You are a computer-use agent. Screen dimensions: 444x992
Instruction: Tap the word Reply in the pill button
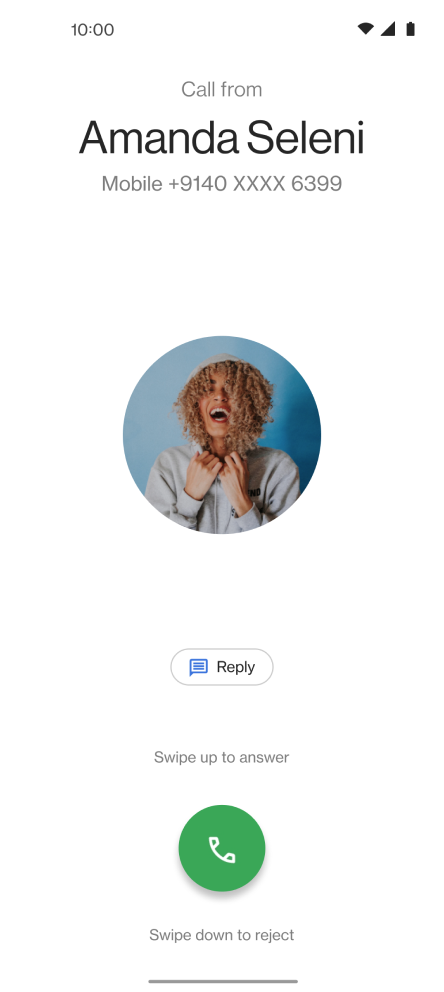[x=236, y=667]
